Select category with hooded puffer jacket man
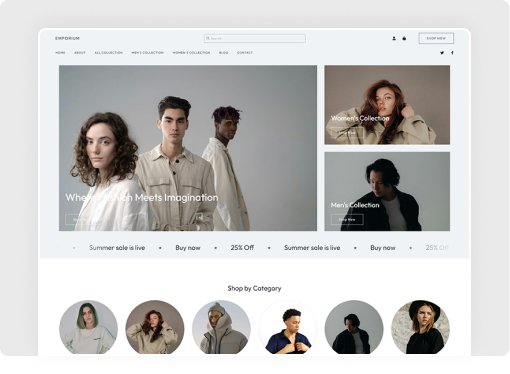Viewport: 510px width, 374px height. point(221,327)
